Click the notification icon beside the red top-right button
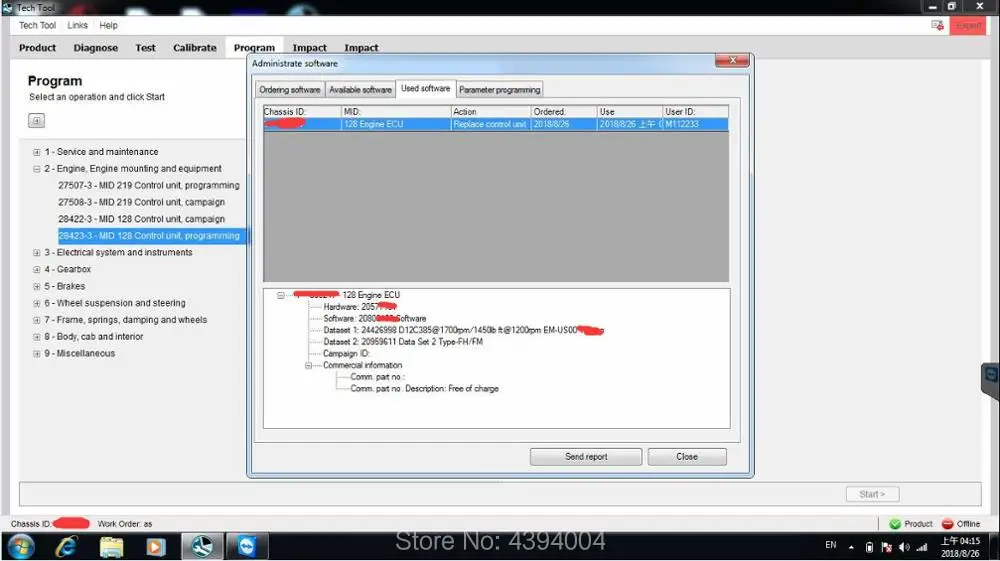The height and width of the screenshot is (561, 1000). [938, 26]
